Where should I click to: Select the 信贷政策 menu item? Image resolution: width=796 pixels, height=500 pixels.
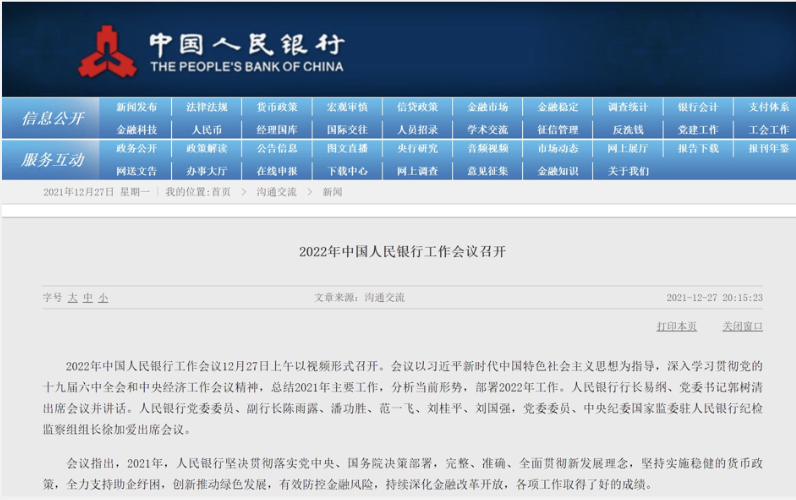point(417,107)
